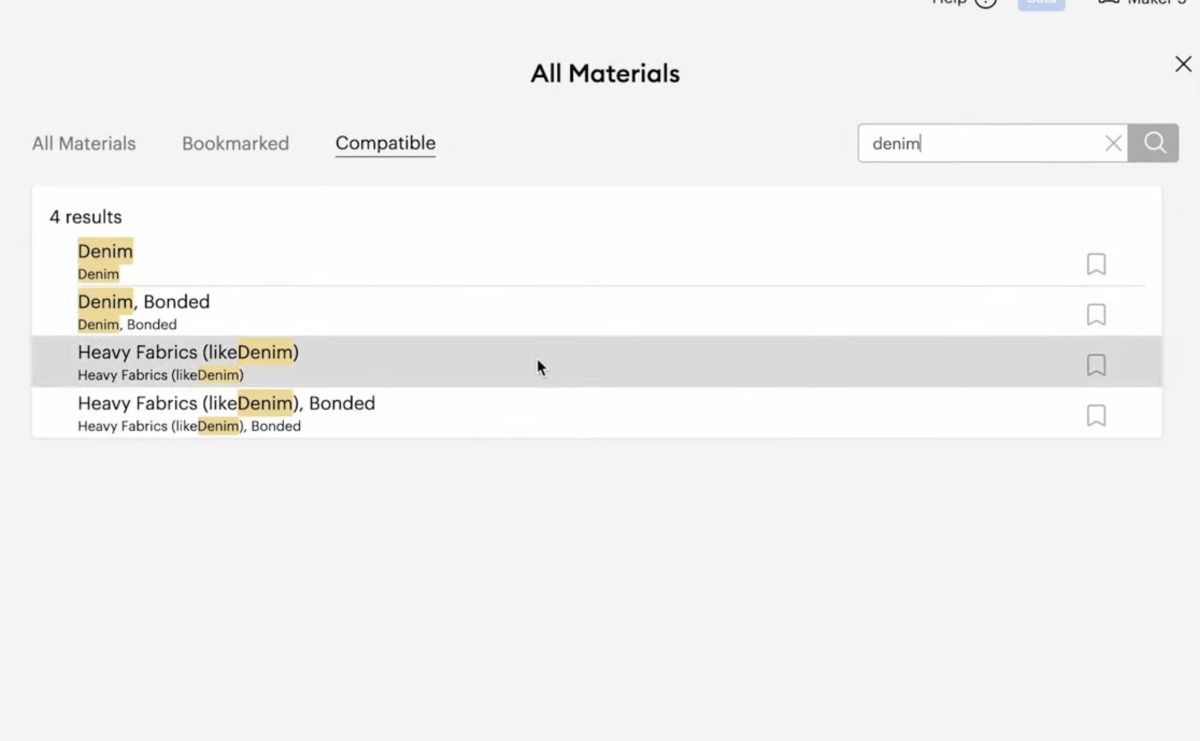Choose the Denim, Bonded result

(597, 311)
